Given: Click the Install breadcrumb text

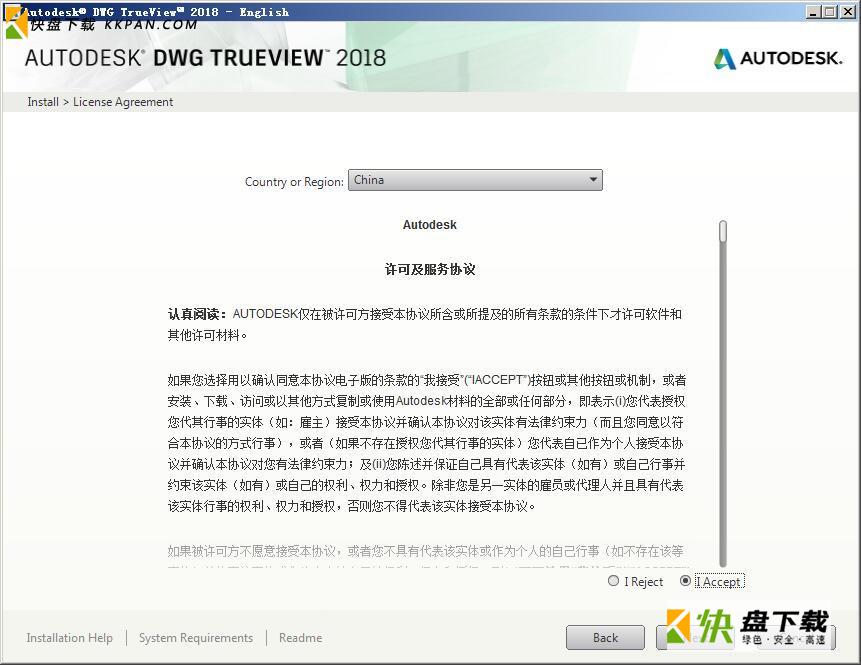Looking at the screenshot, I should pyautogui.click(x=43, y=102).
